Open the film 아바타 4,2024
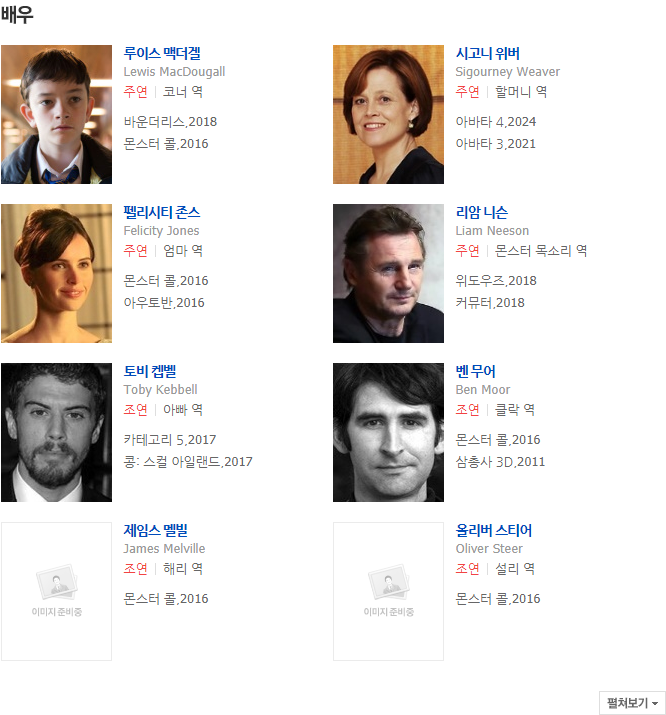This screenshot has height=715, width=666. click(496, 122)
